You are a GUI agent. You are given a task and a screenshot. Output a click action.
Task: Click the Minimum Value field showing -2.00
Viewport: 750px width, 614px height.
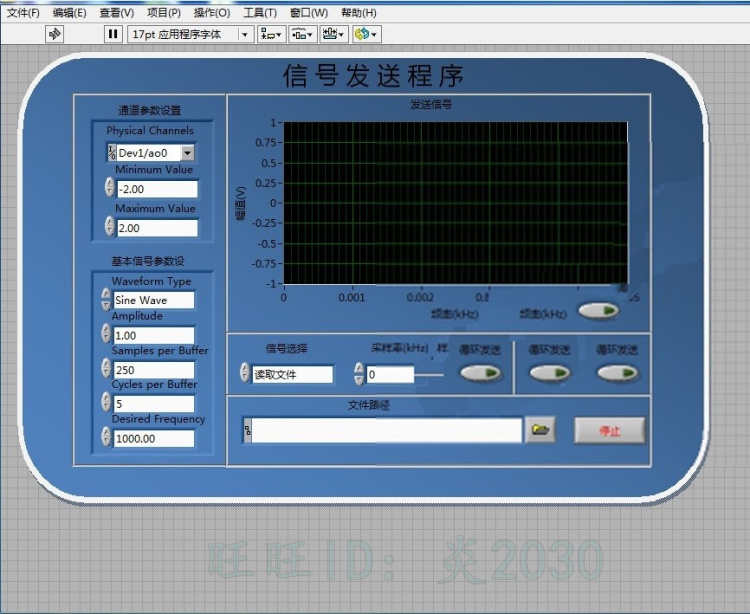(157, 189)
